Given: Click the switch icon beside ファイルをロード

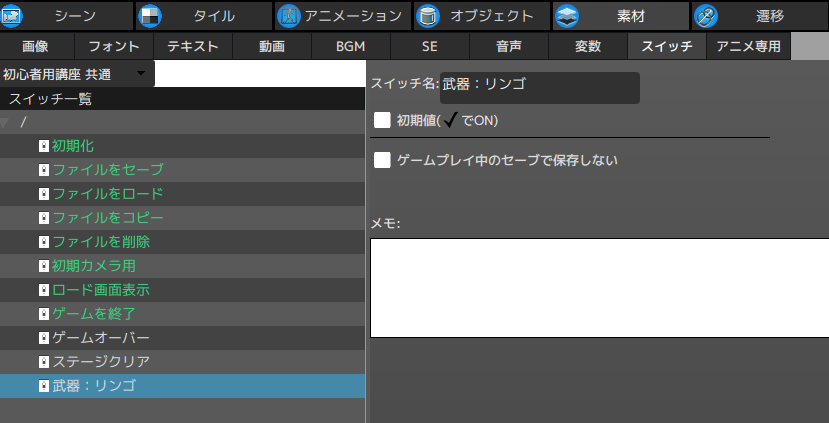Looking at the screenshot, I should coord(44,194).
